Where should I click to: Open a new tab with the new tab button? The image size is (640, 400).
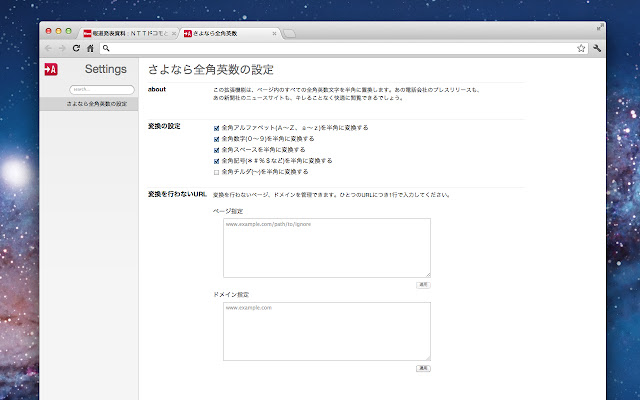click(289, 34)
